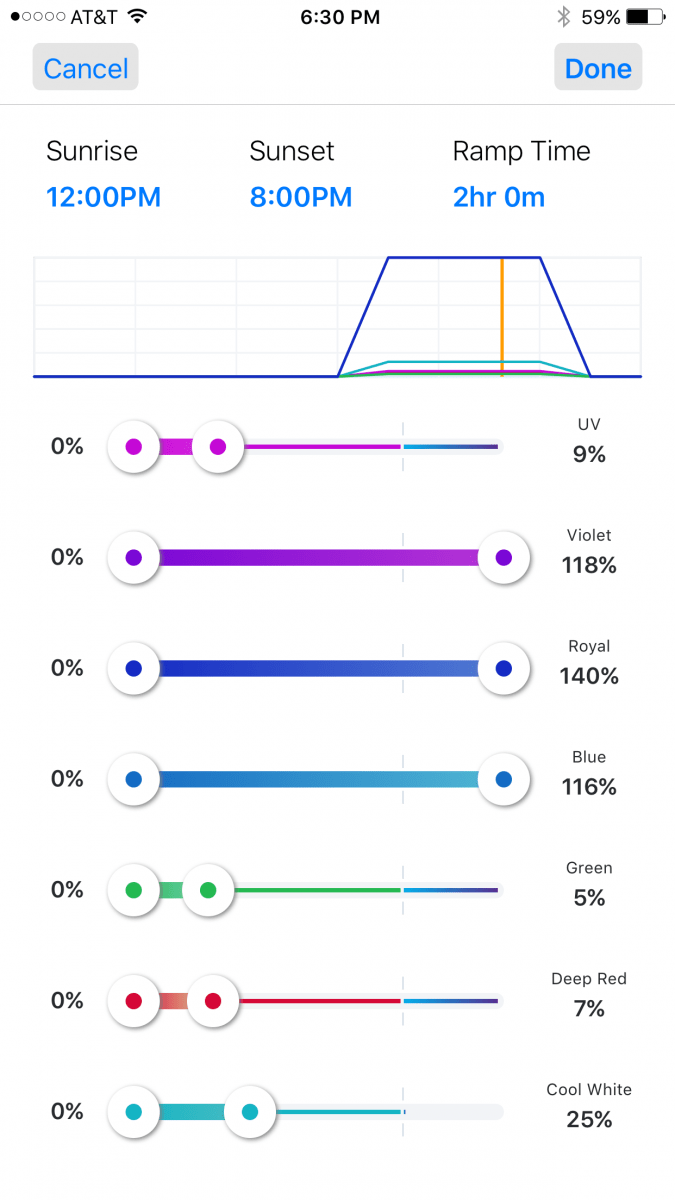Select the UV slider right handle
675x1200 pixels.
[x=218, y=447]
